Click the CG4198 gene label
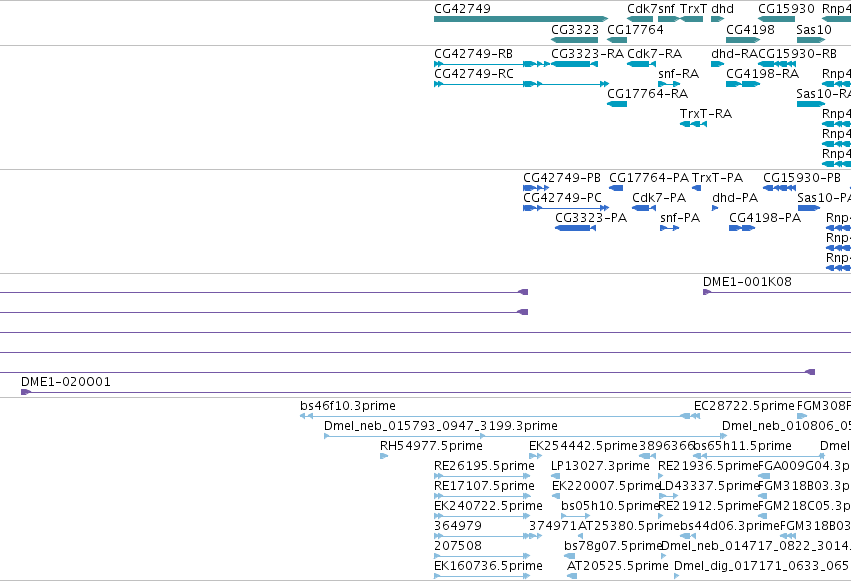 [750, 30]
